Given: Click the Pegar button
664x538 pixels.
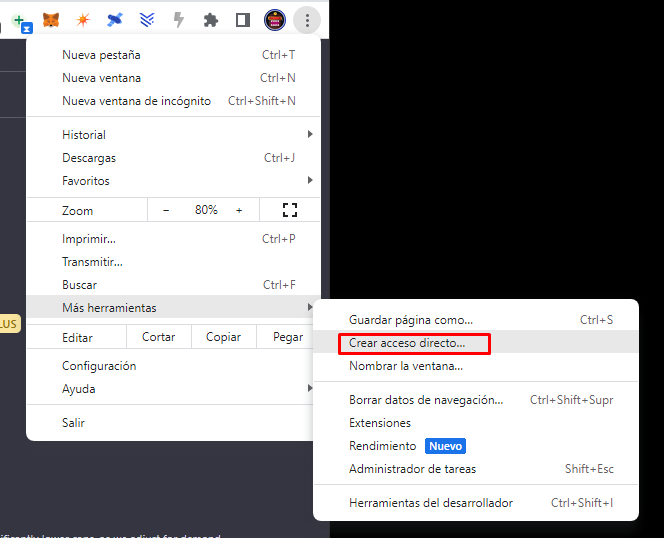Looking at the screenshot, I should tap(288, 337).
